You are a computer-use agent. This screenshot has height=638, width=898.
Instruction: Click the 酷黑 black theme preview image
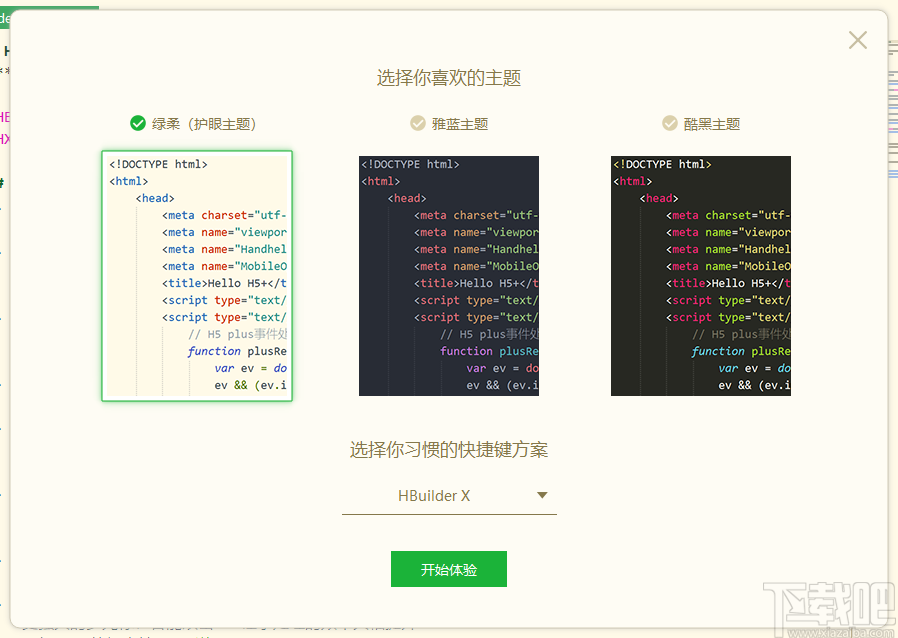(x=700, y=276)
